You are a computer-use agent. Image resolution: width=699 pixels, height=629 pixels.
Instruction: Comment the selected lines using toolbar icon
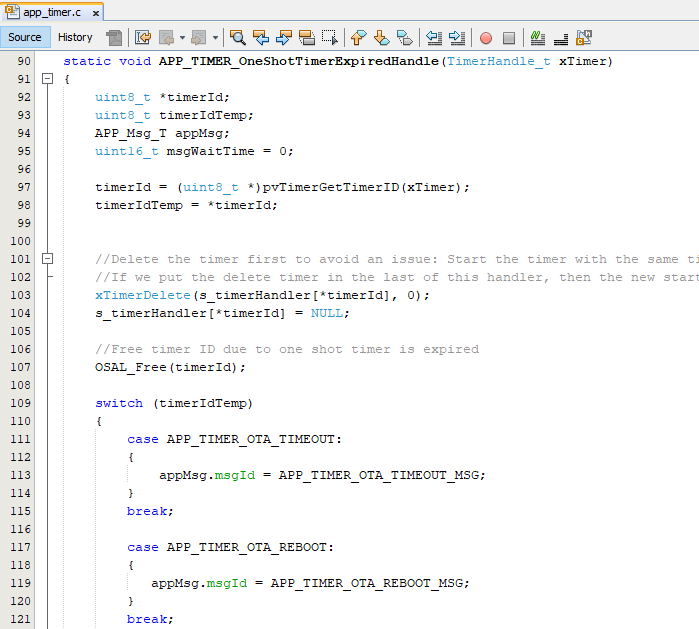point(538,38)
